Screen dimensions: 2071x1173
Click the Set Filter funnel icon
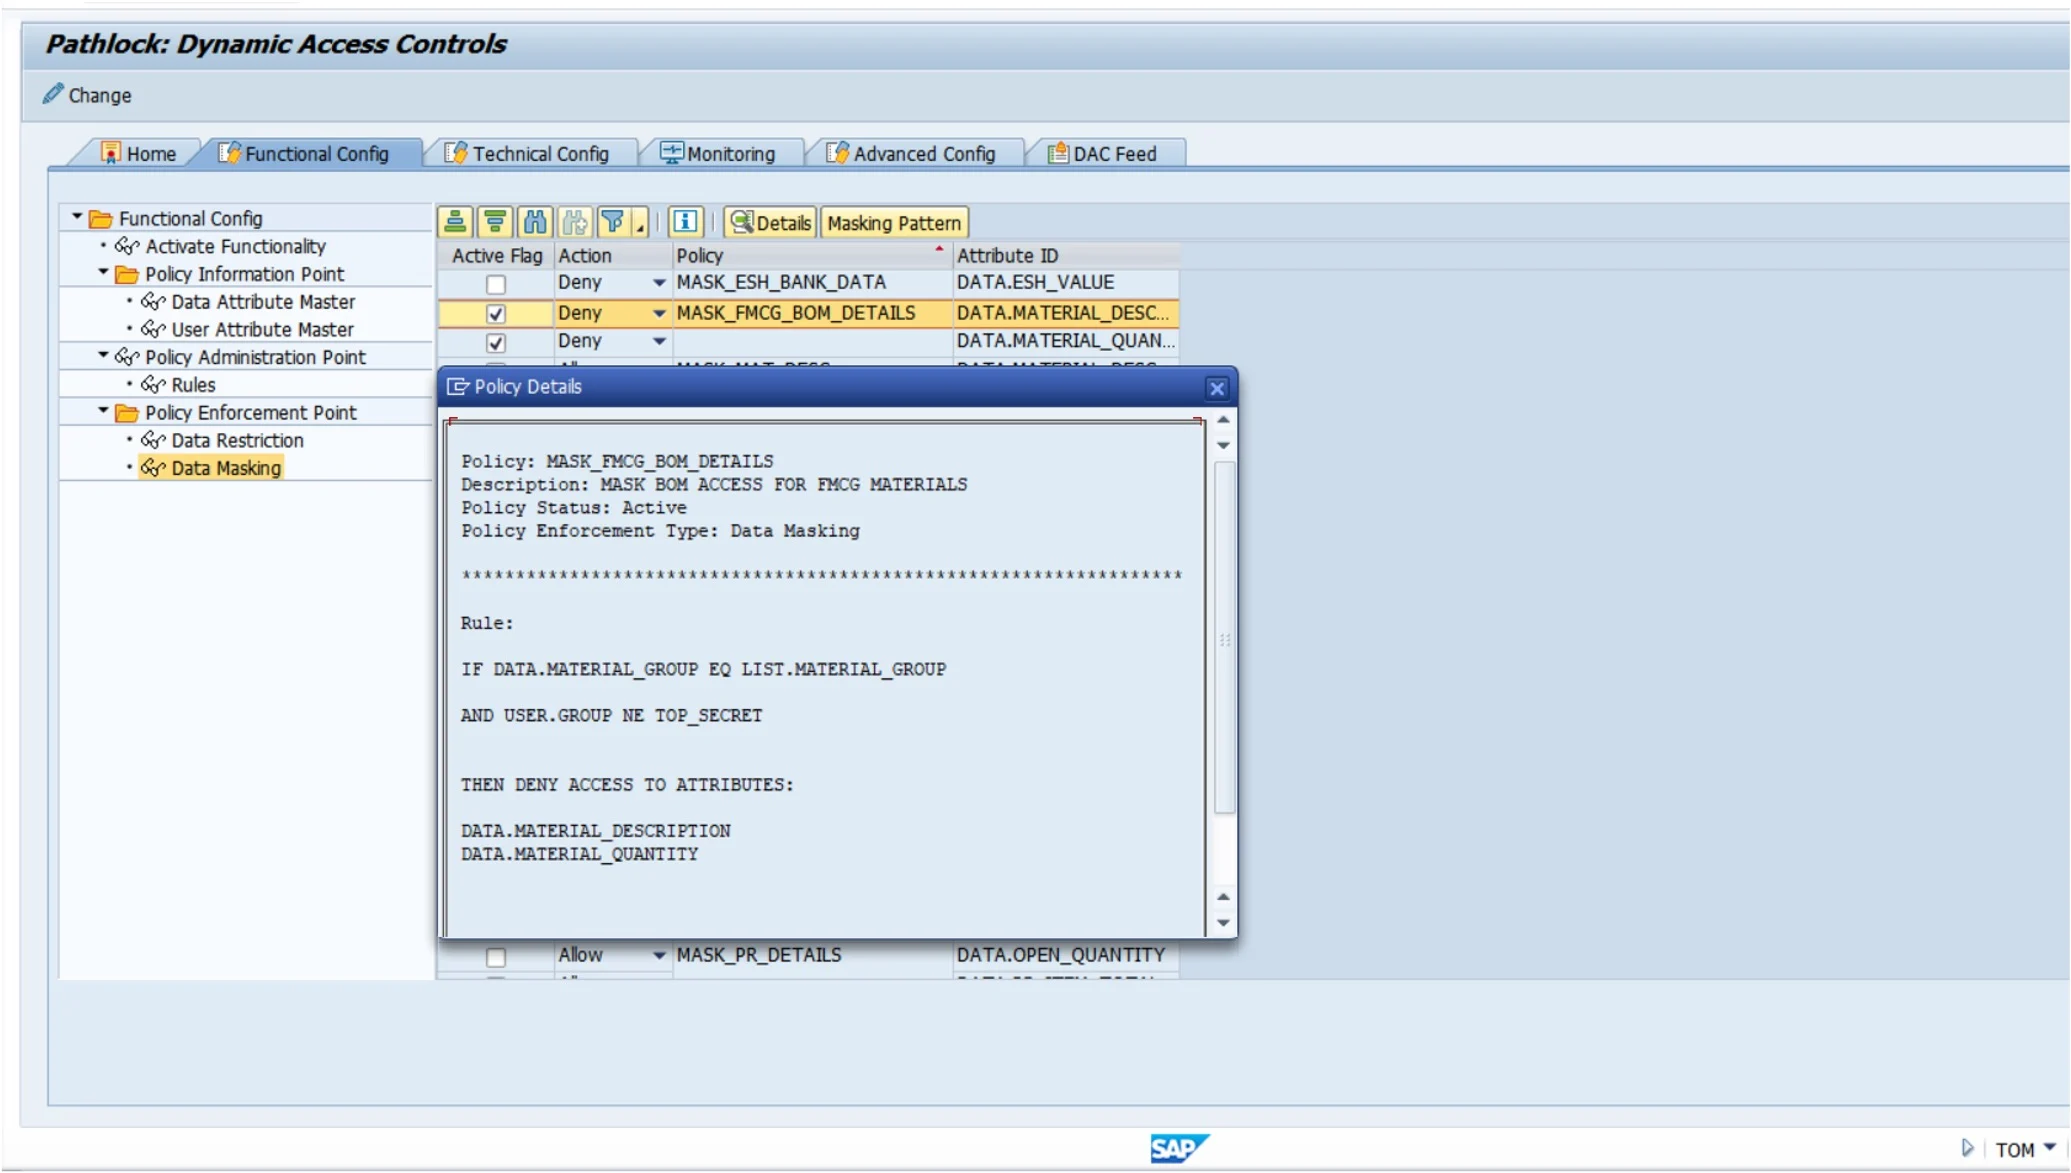coord(613,222)
